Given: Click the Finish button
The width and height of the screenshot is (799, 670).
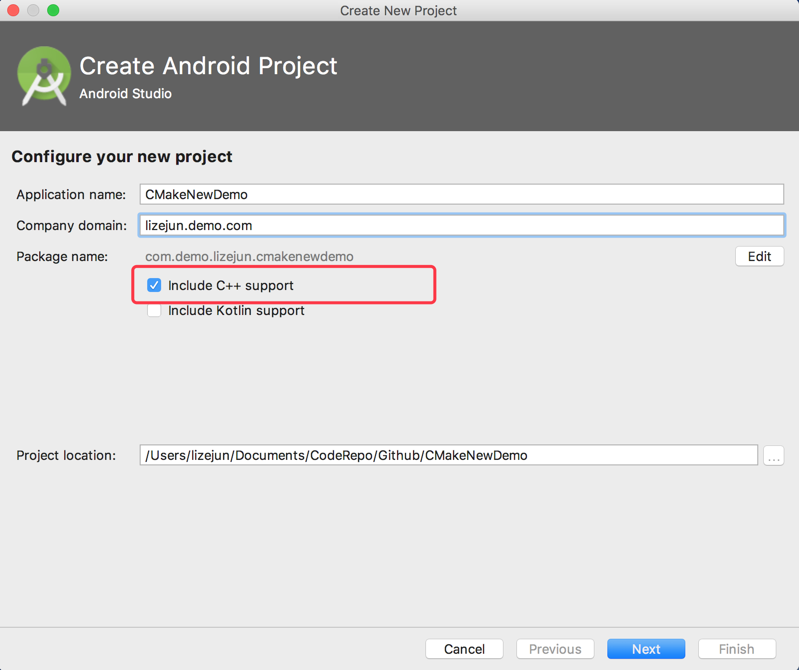Looking at the screenshot, I should 737,649.
